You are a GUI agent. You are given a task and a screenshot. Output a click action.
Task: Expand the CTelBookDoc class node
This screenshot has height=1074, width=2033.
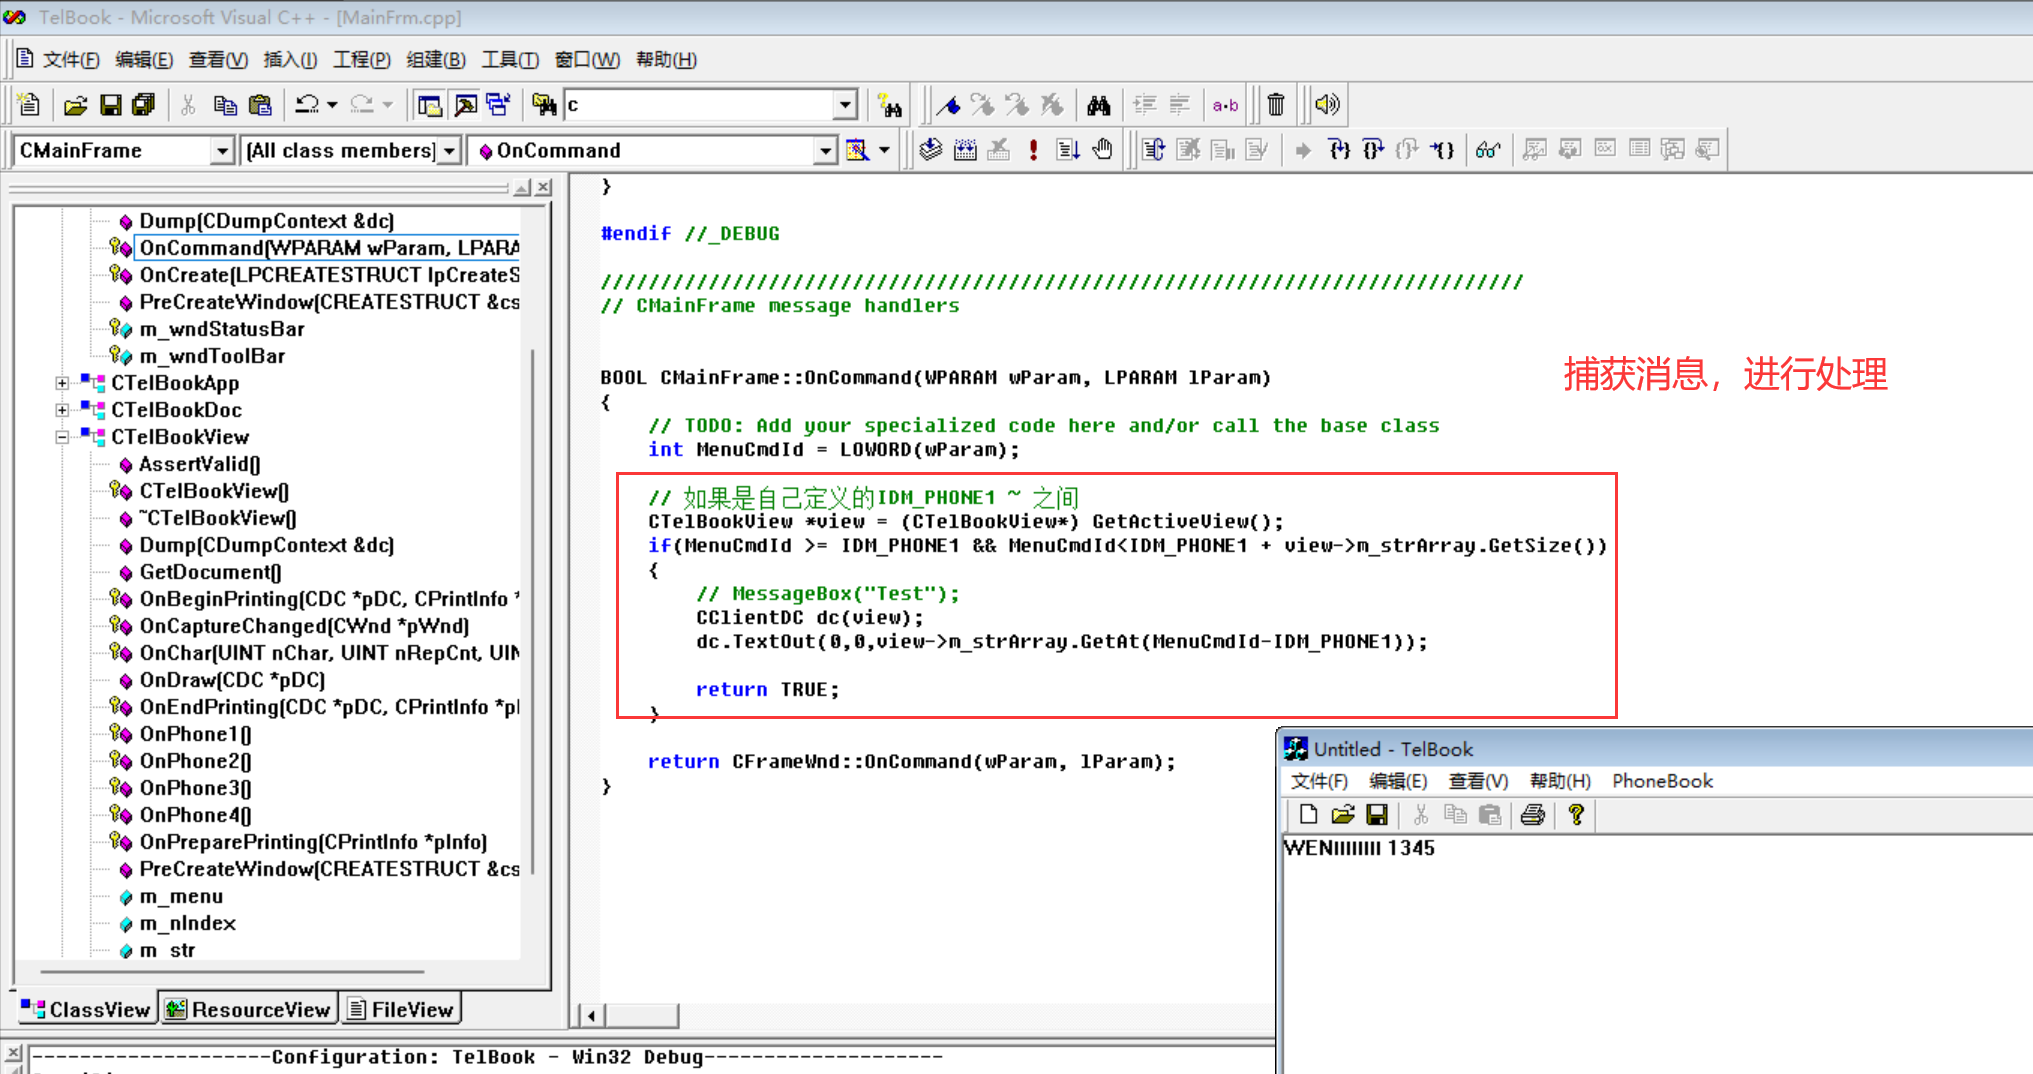(x=62, y=410)
